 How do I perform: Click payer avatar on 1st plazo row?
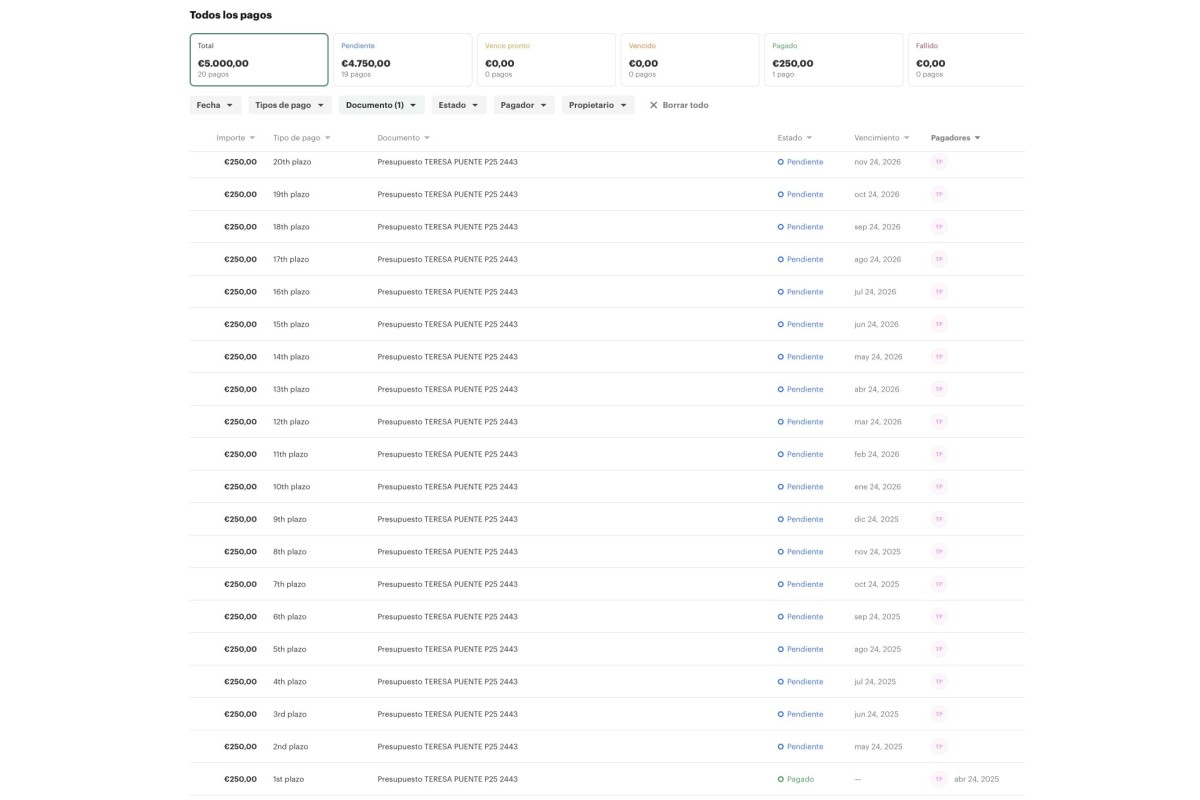click(938, 779)
